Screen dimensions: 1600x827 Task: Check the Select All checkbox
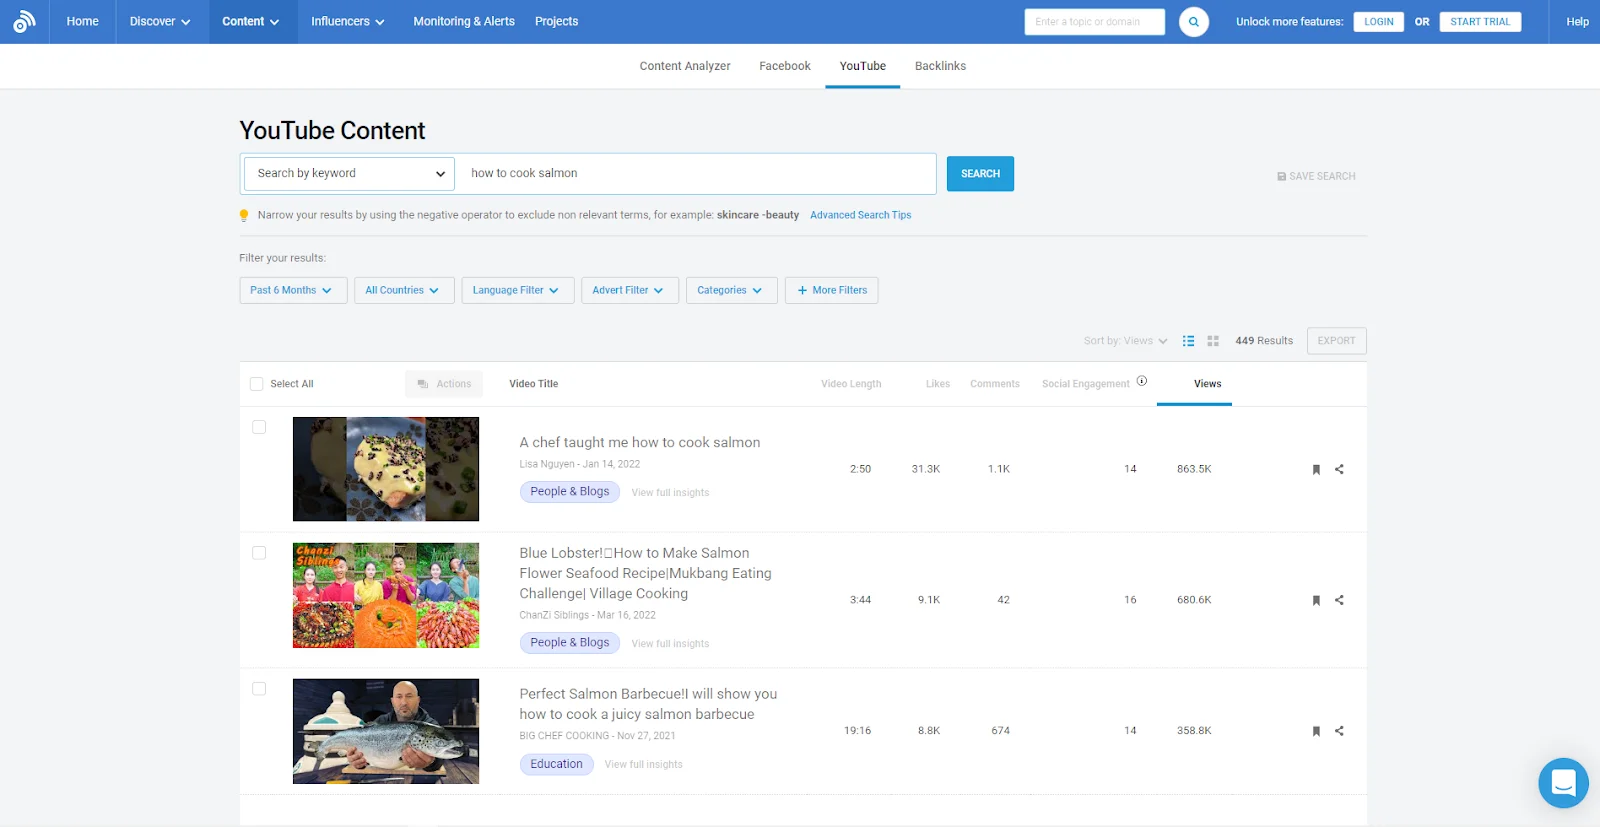(x=257, y=384)
